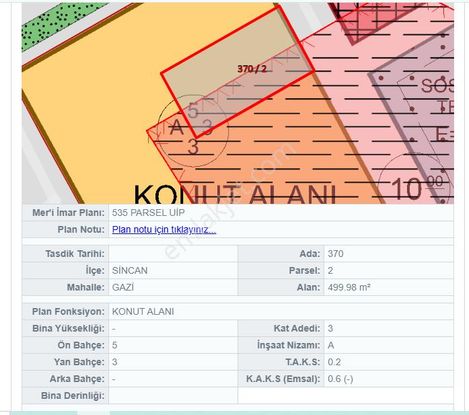Select the Ada value 370

click(335, 254)
